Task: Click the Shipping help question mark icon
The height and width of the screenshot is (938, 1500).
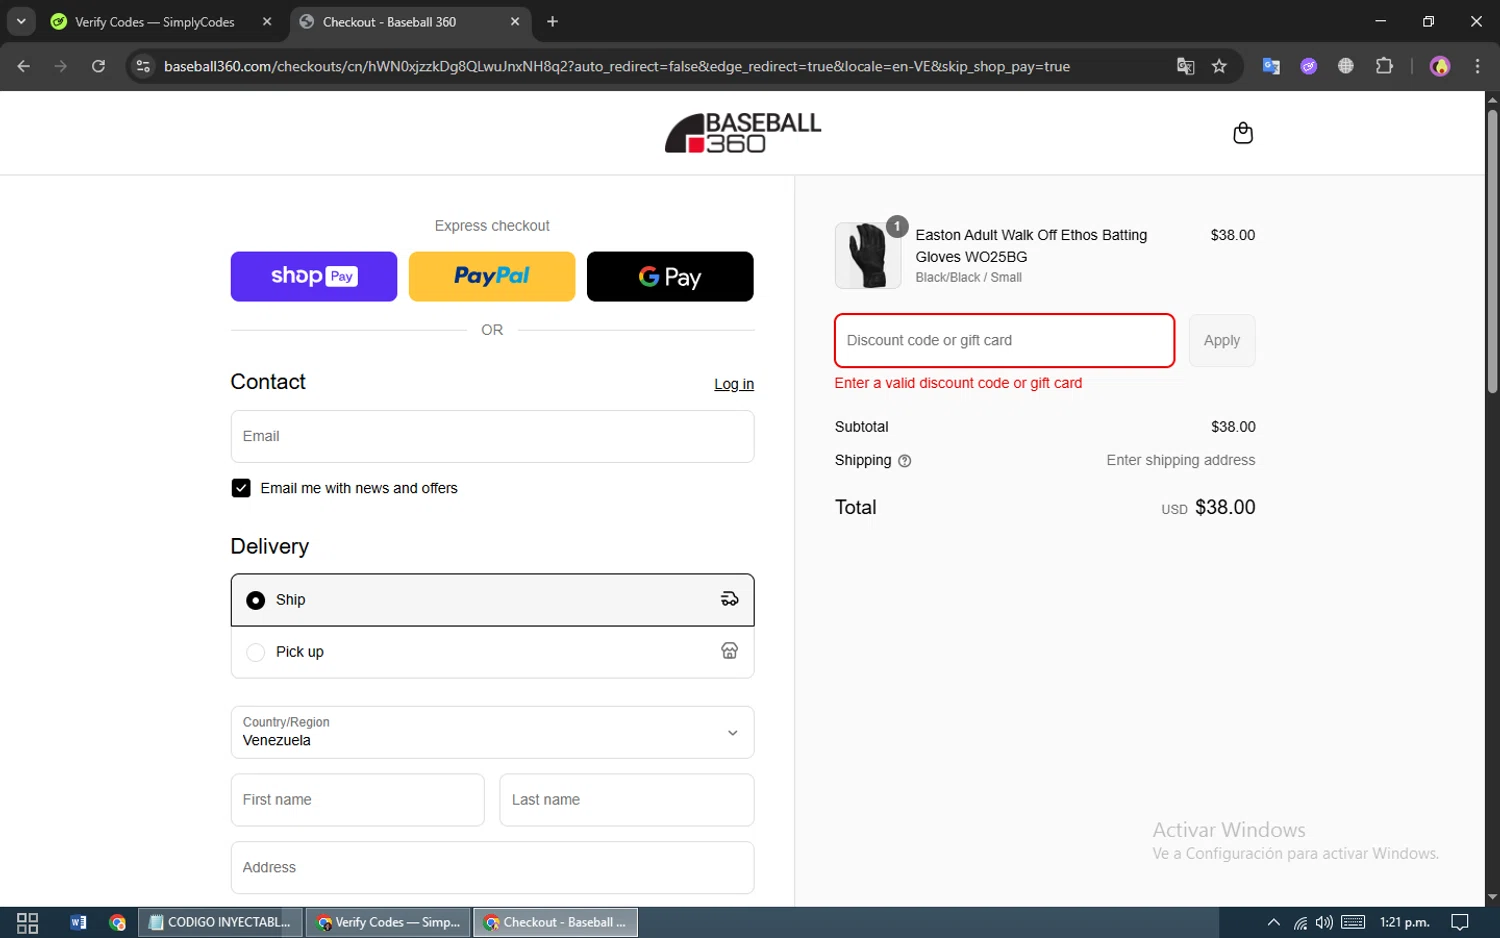Action: (904, 461)
